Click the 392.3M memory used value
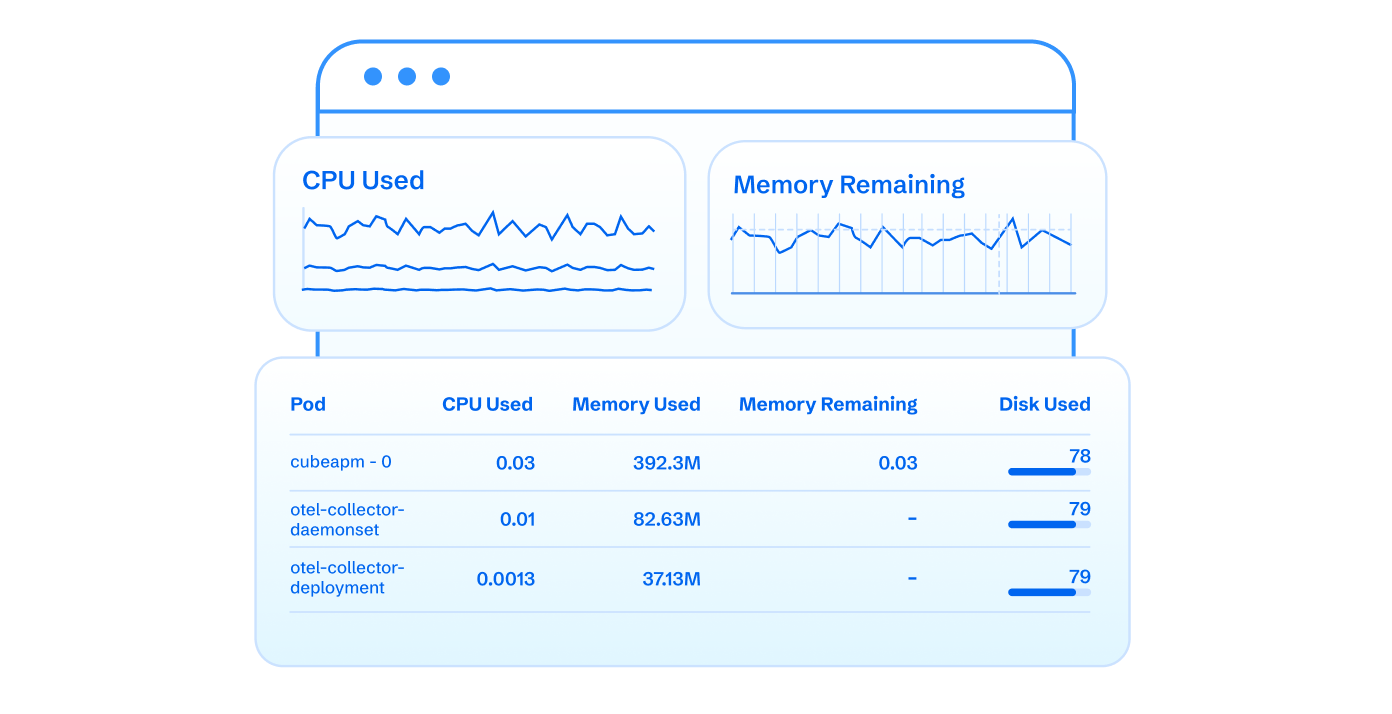Screen dimensions: 1392x714 (666, 463)
